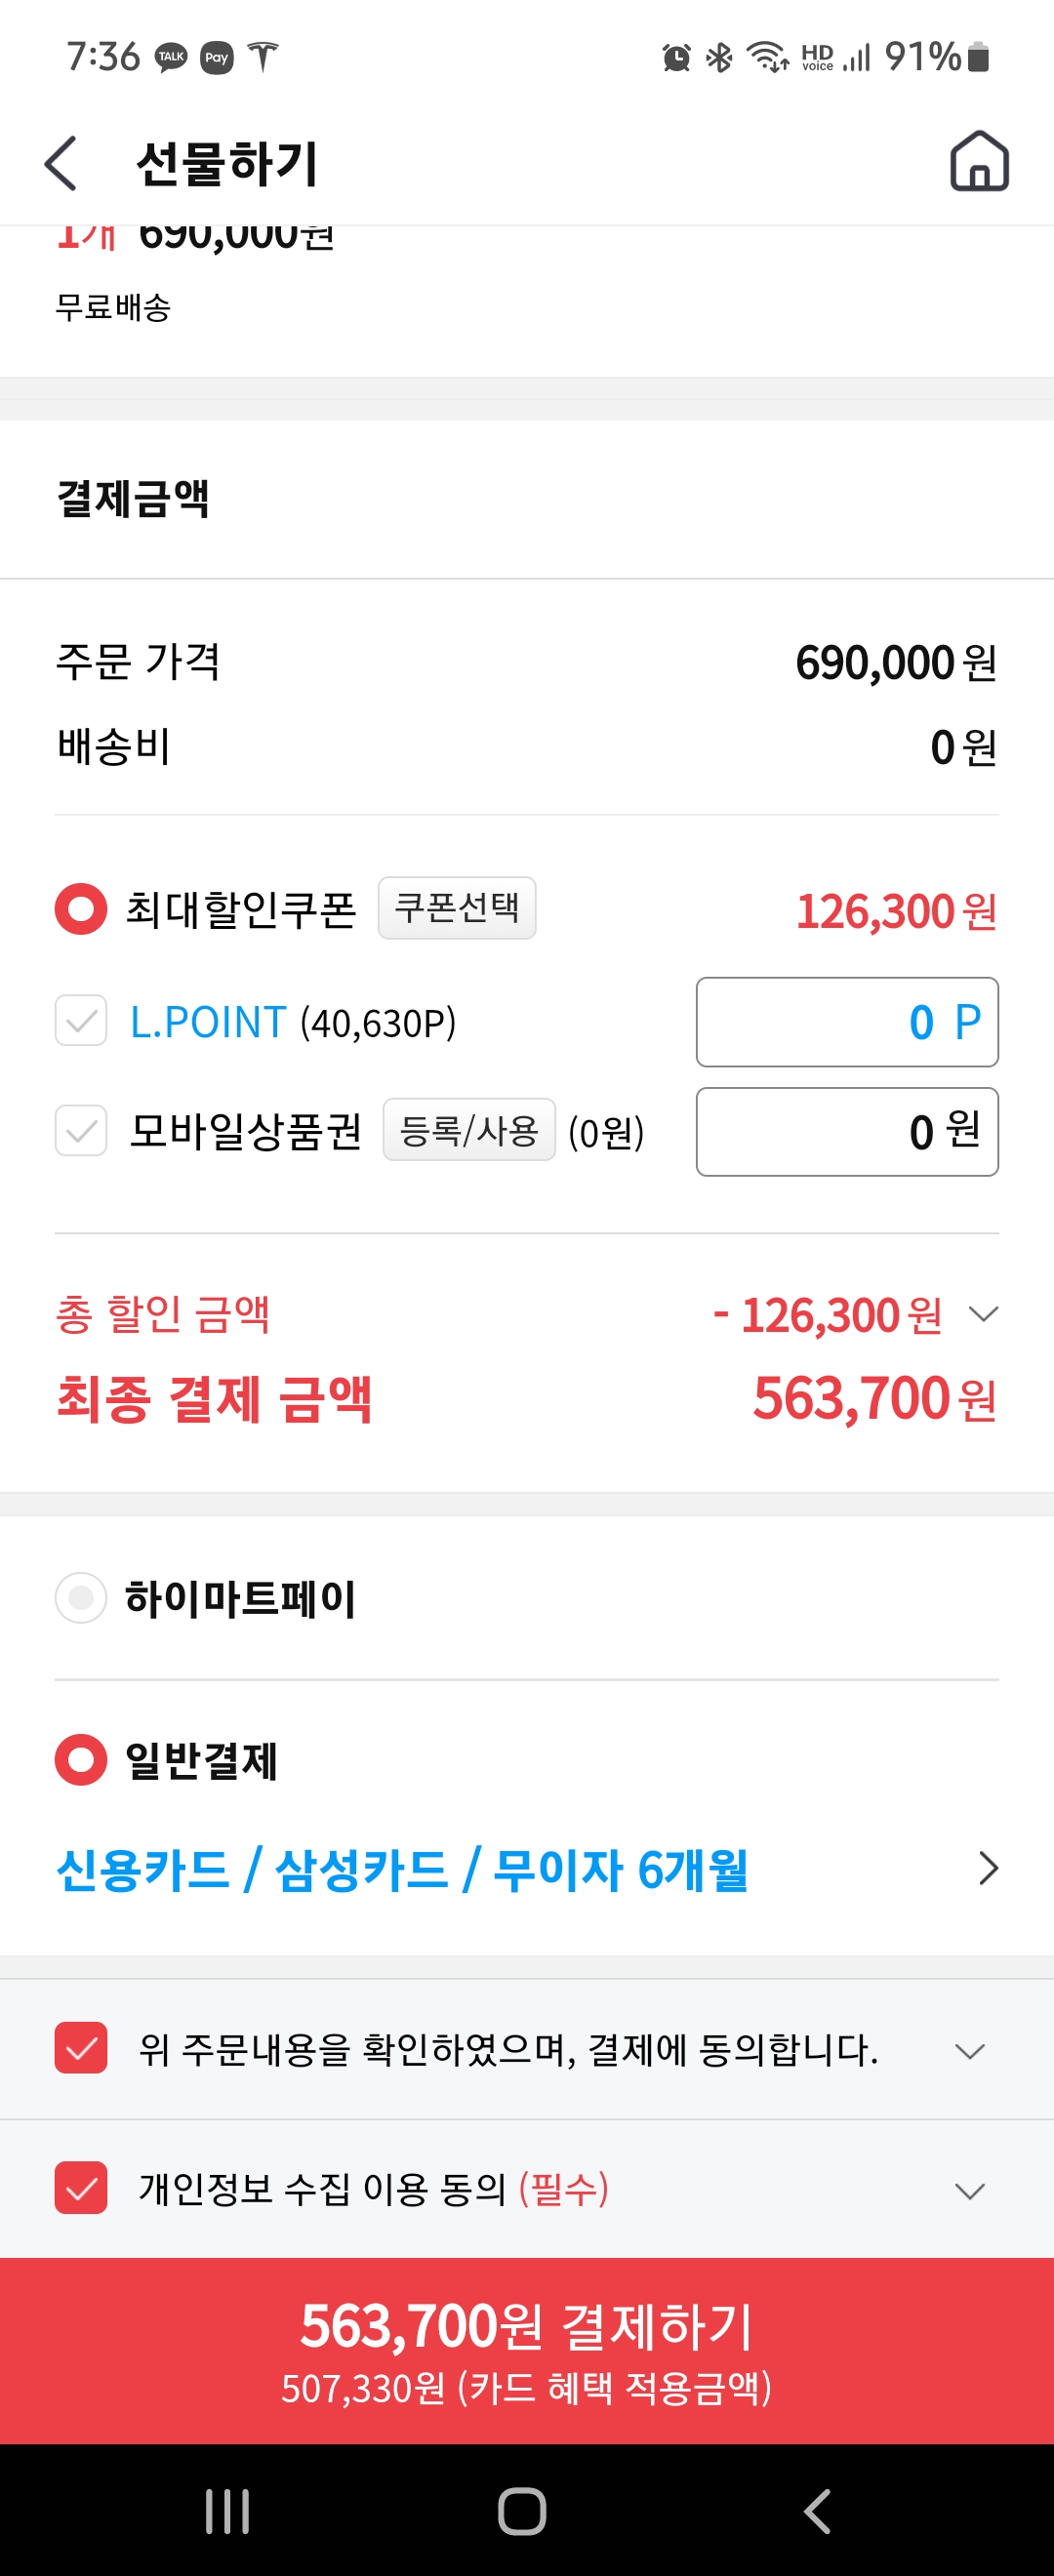
Task: Check the 모바일상품권 checkbox
Action: pos(81,1131)
